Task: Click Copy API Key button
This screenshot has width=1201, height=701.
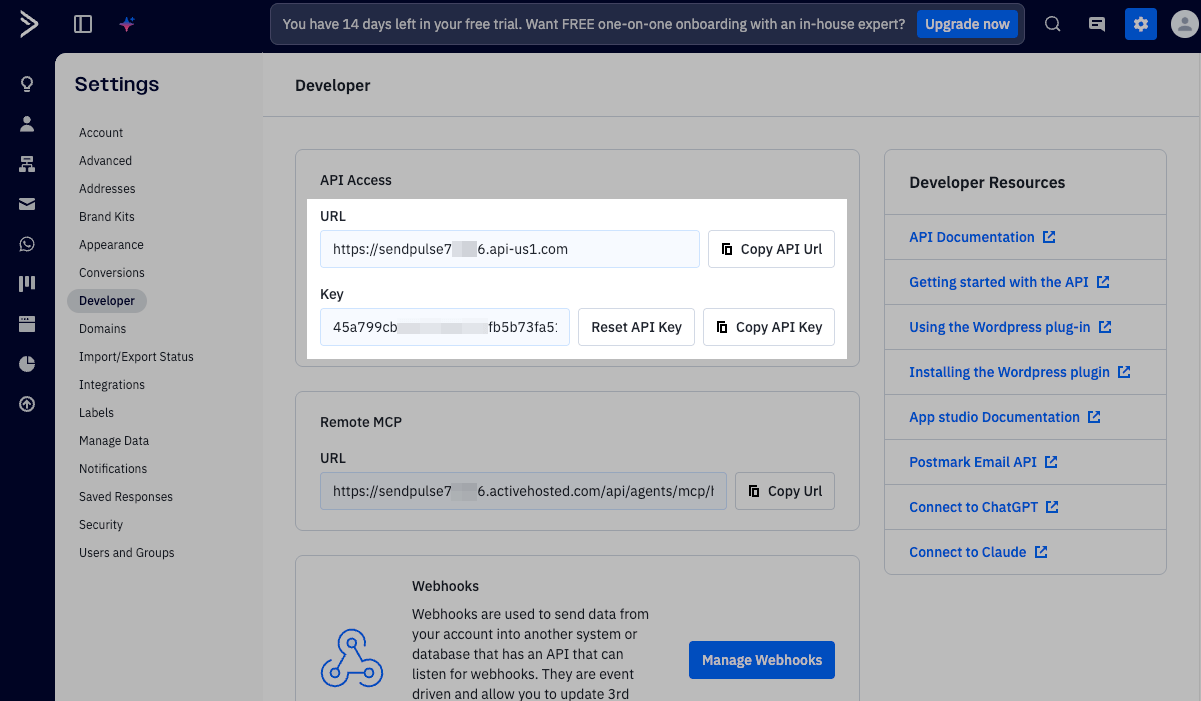Action: (769, 327)
